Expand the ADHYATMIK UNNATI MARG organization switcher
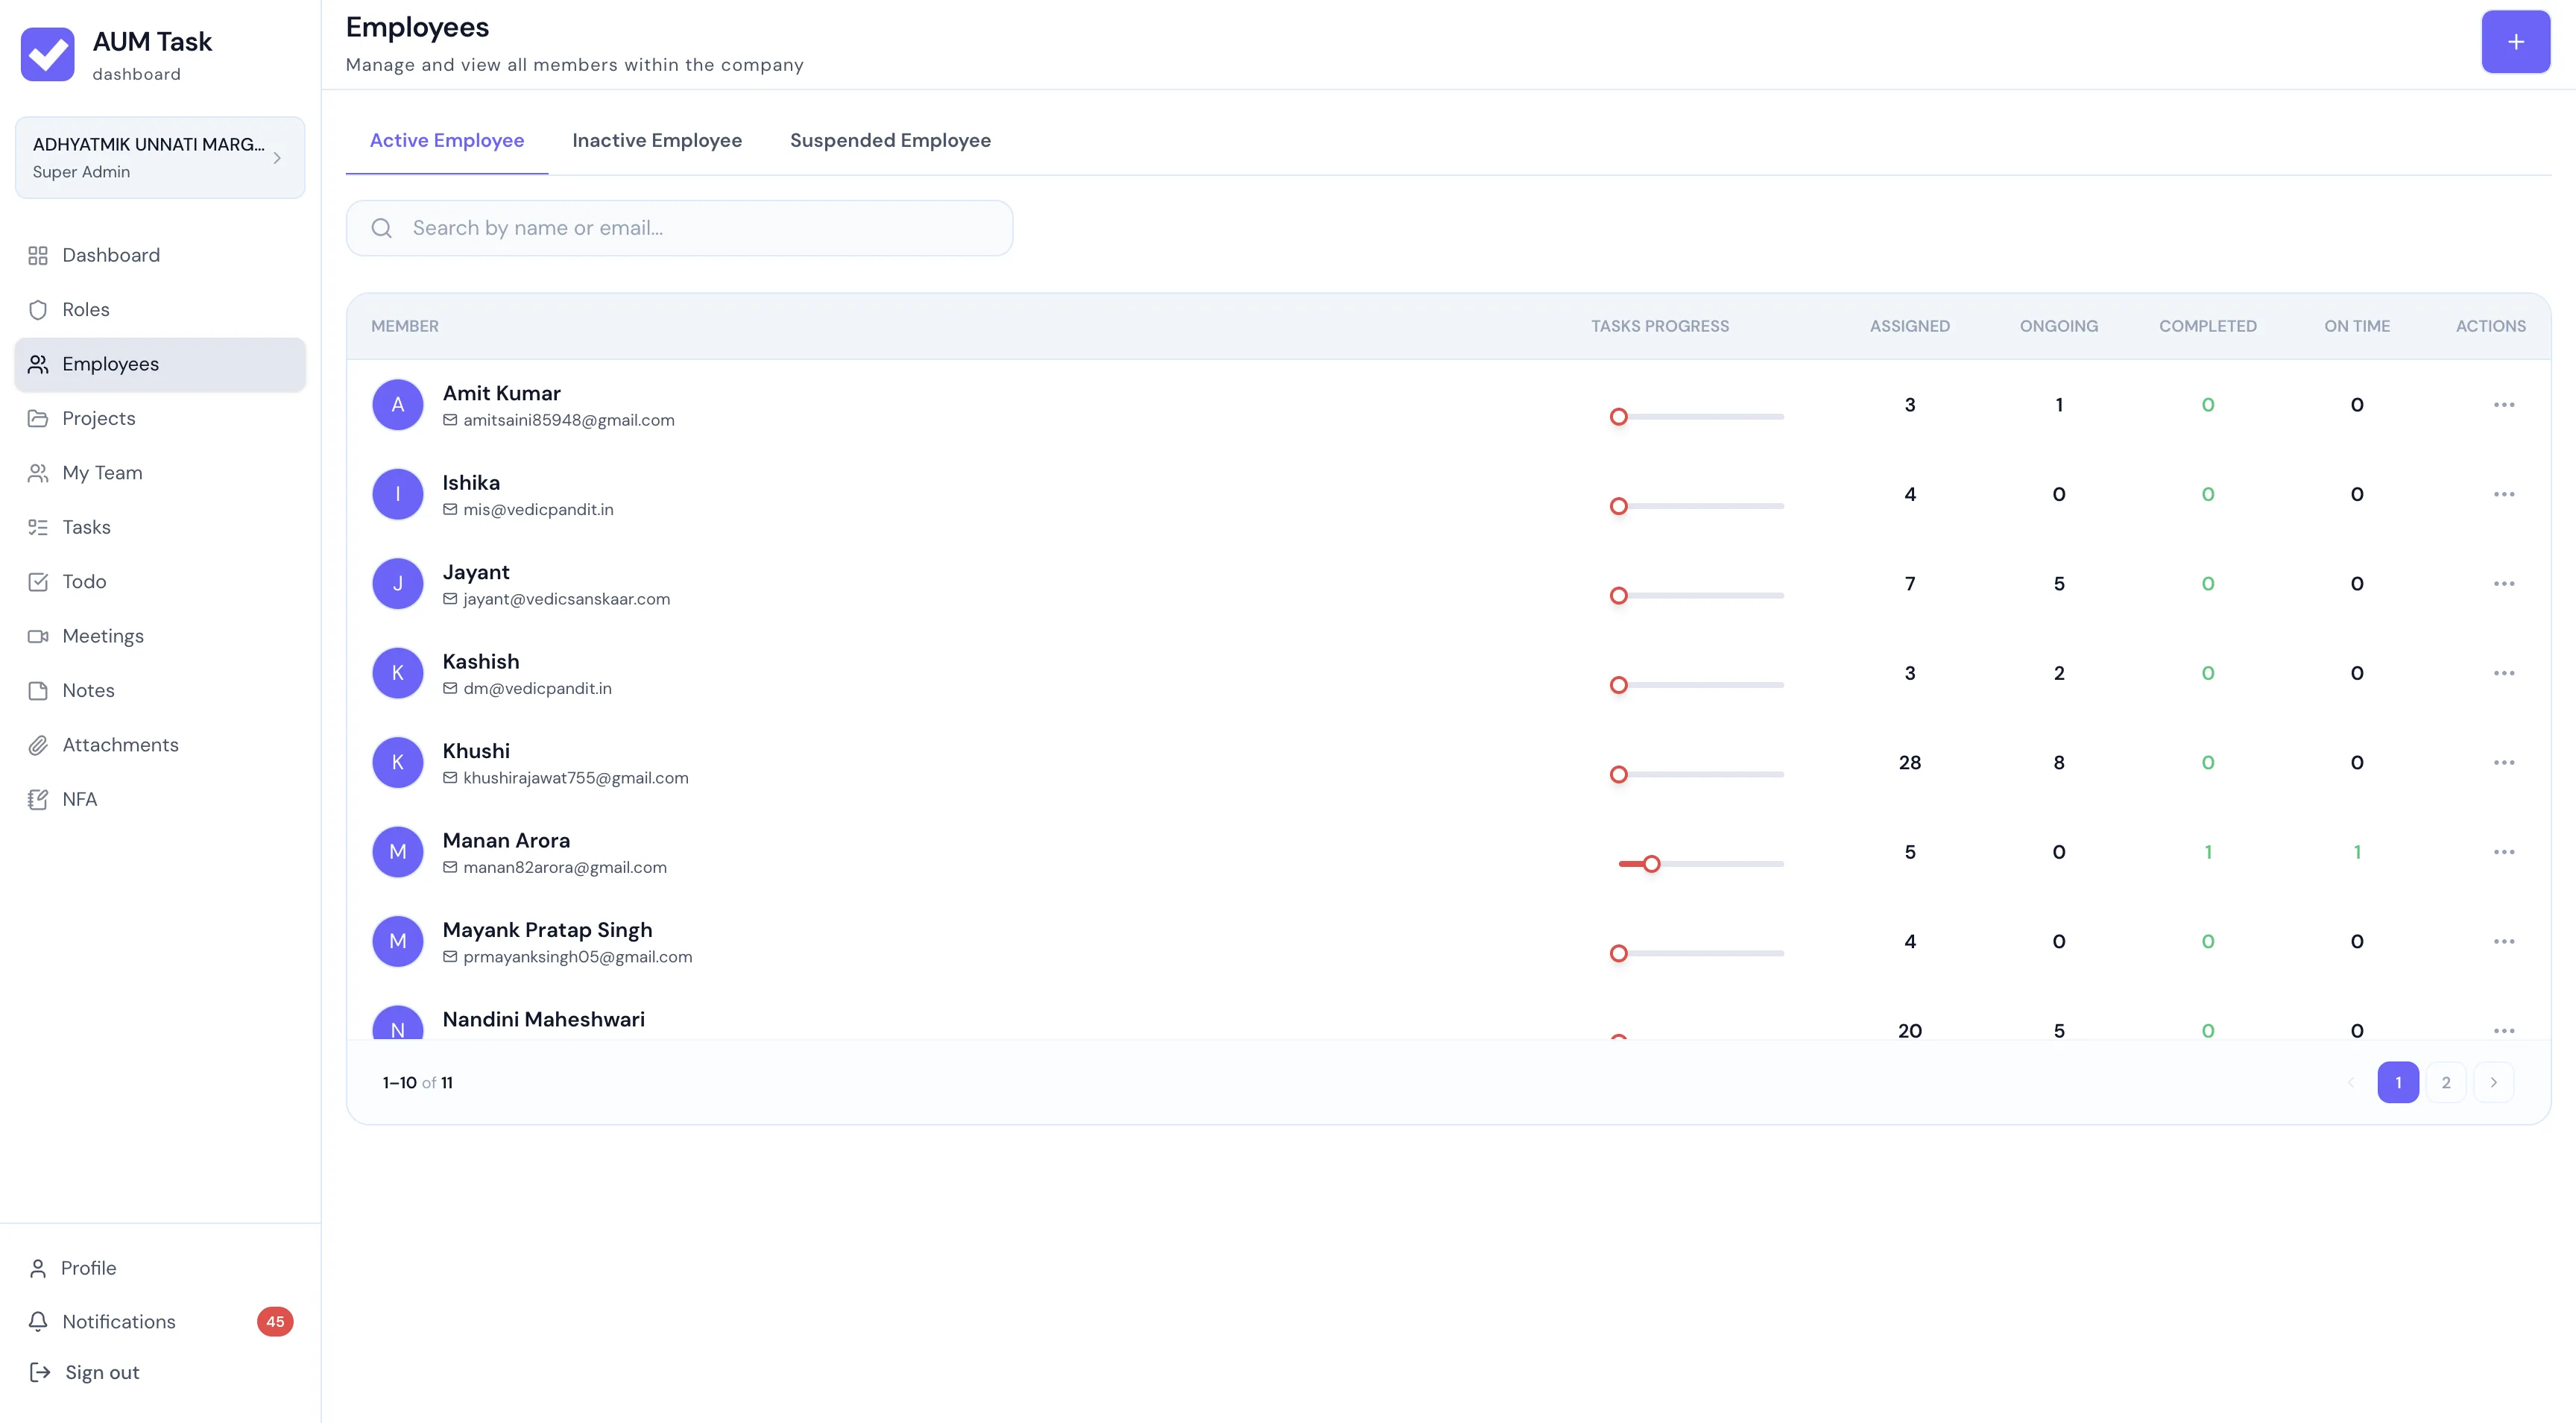 (160, 158)
